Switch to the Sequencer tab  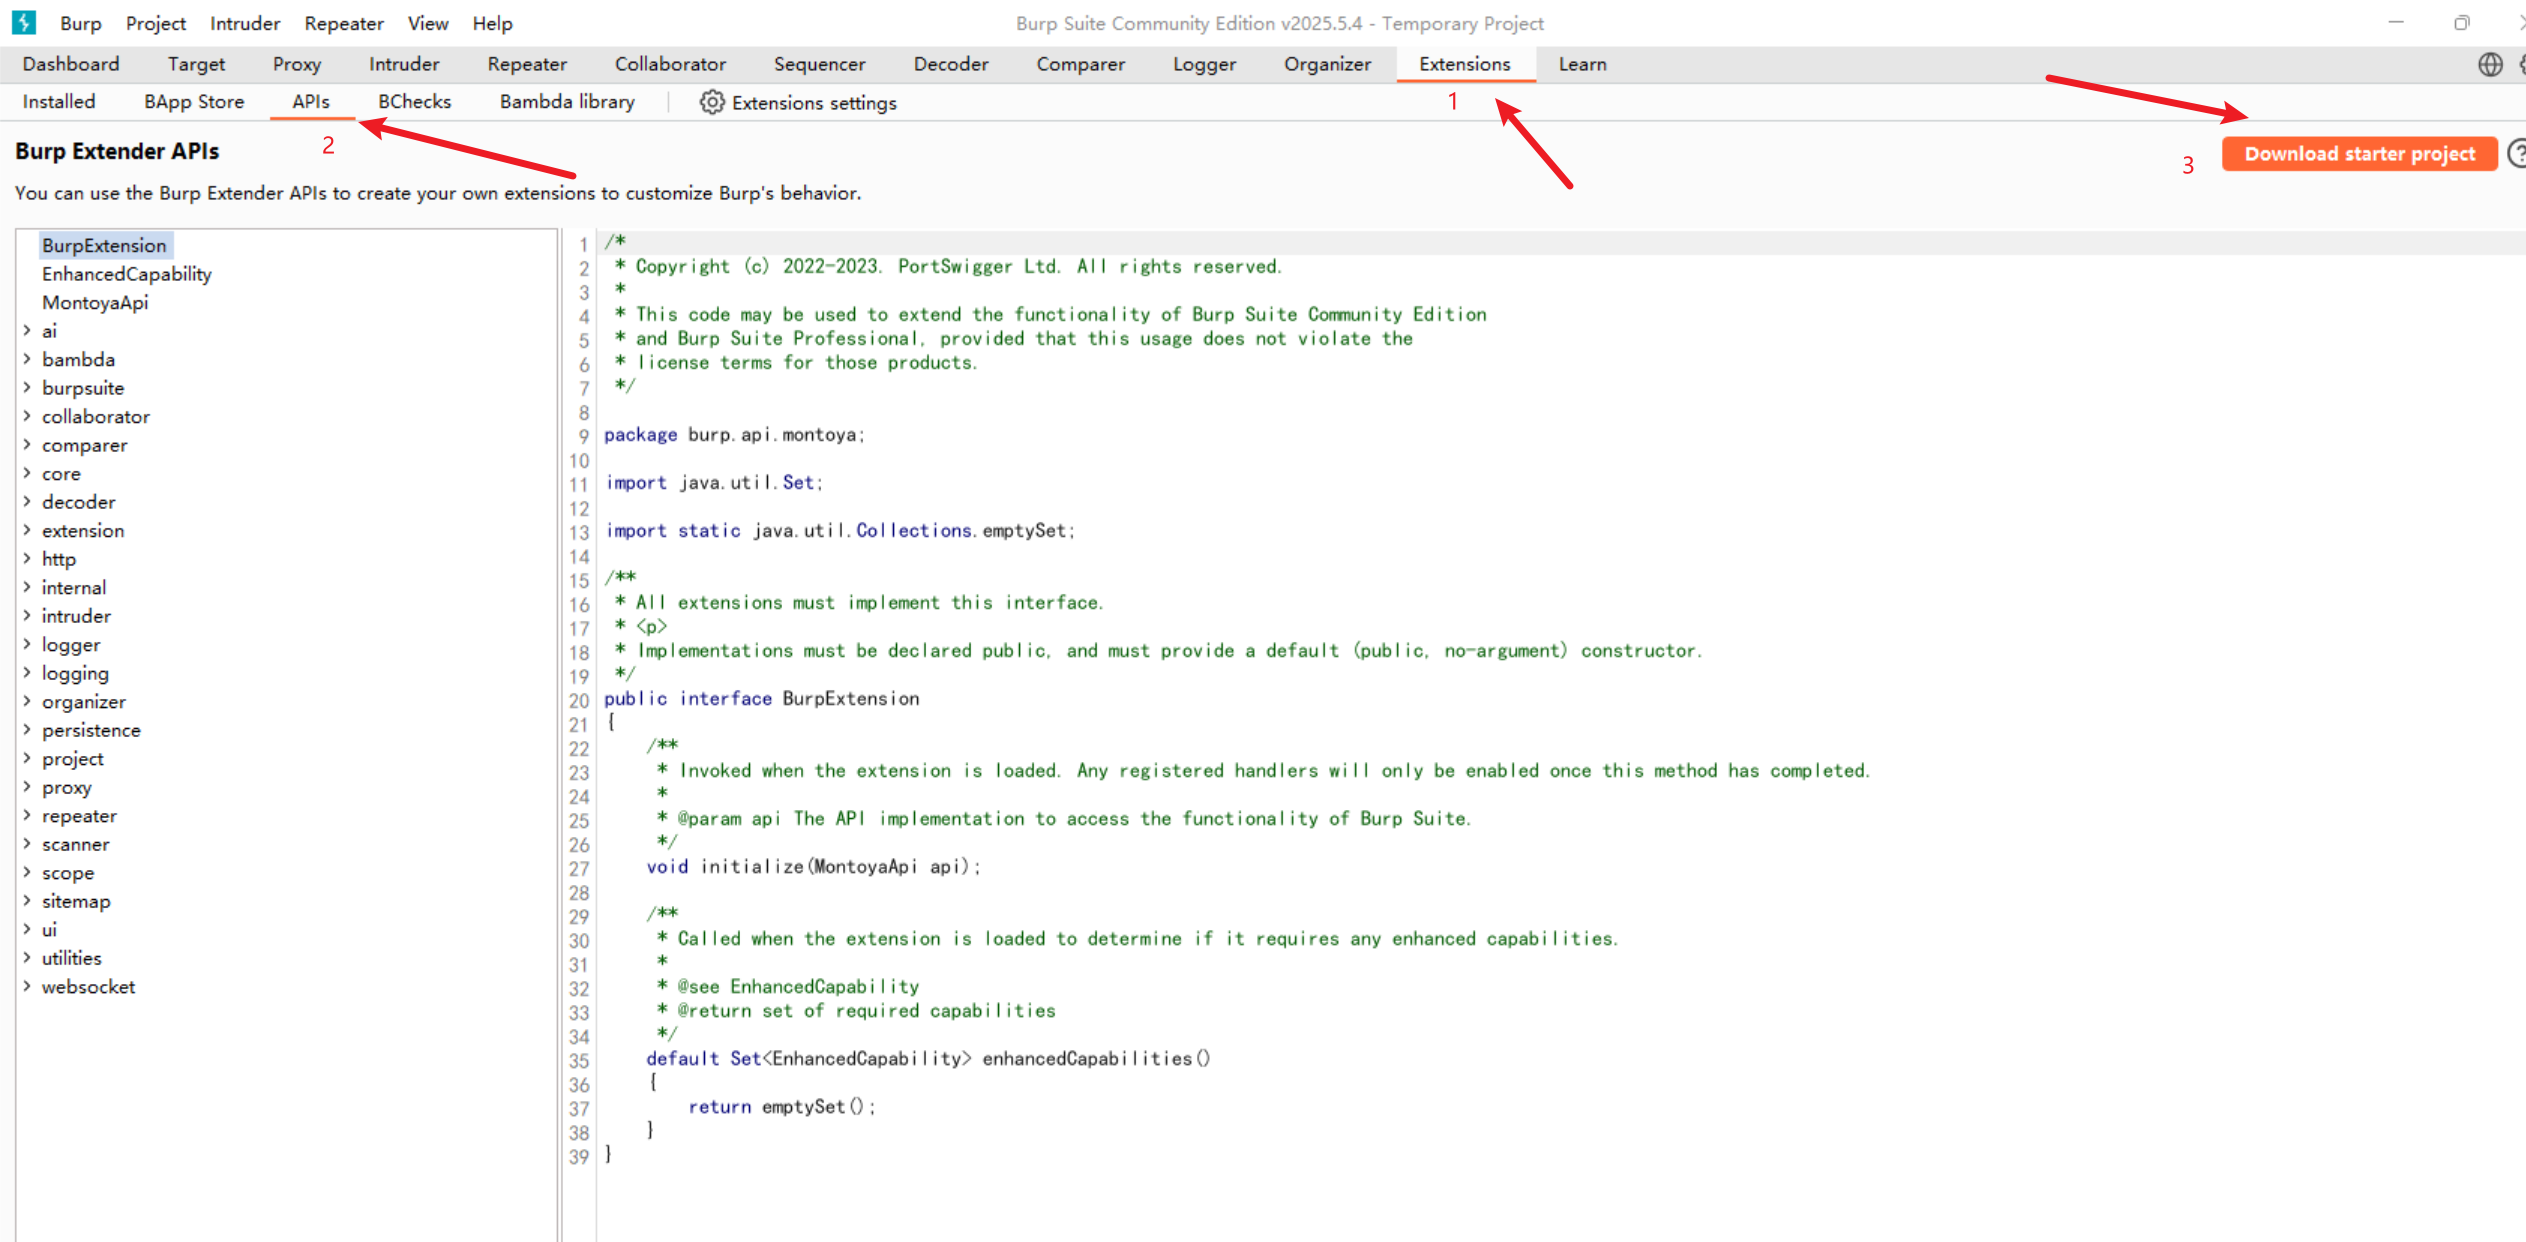819,64
